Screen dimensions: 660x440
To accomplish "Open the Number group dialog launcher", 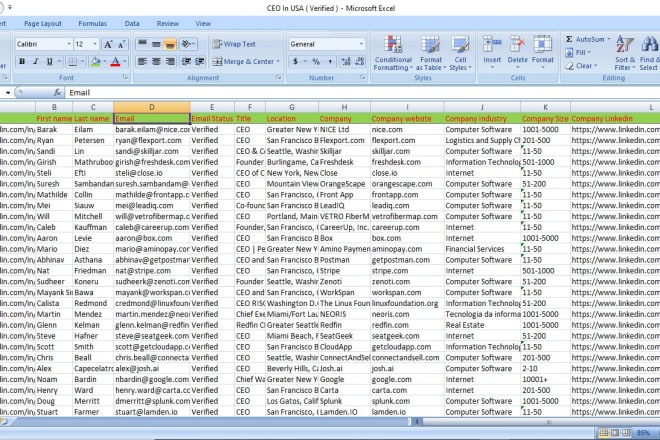I will pos(363,77).
